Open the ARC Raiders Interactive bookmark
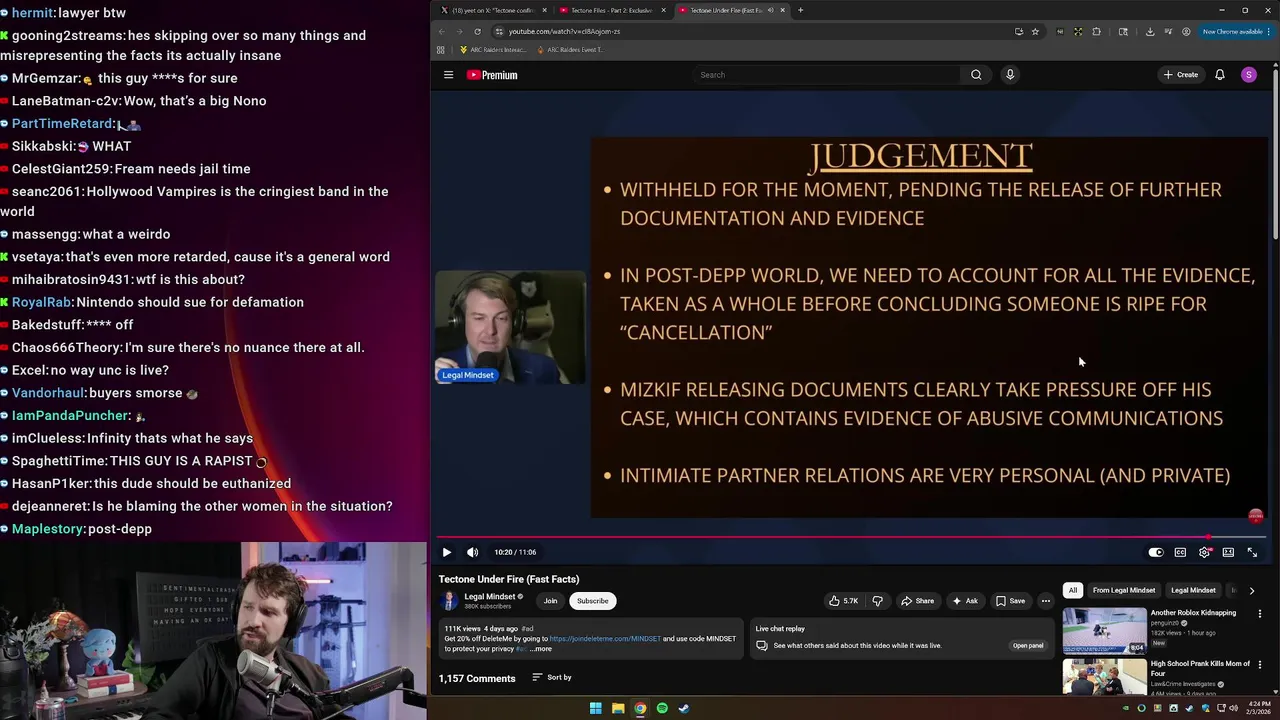This screenshot has width=1280, height=720. (493, 49)
